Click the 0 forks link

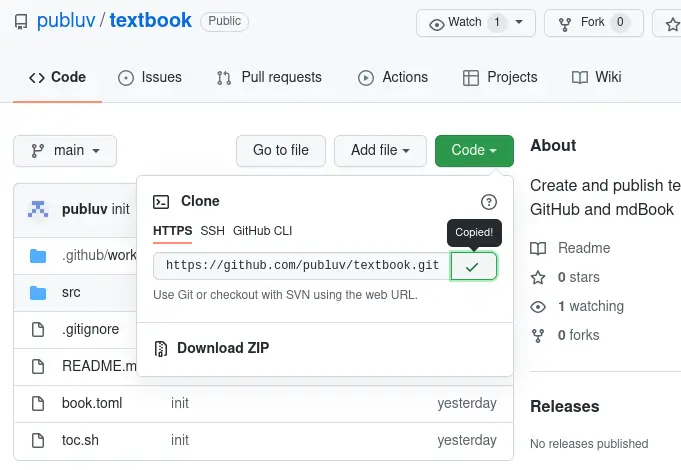tap(579, 335)
